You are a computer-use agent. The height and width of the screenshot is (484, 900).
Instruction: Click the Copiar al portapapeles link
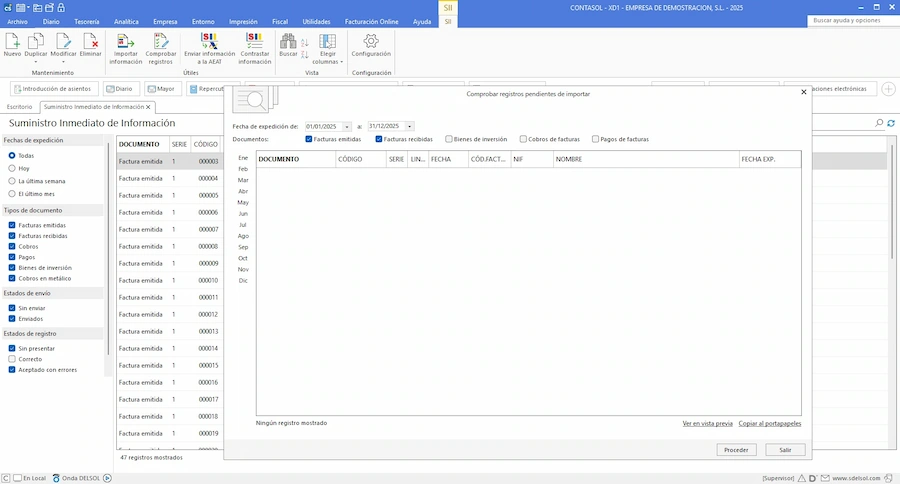pos(770,423)
